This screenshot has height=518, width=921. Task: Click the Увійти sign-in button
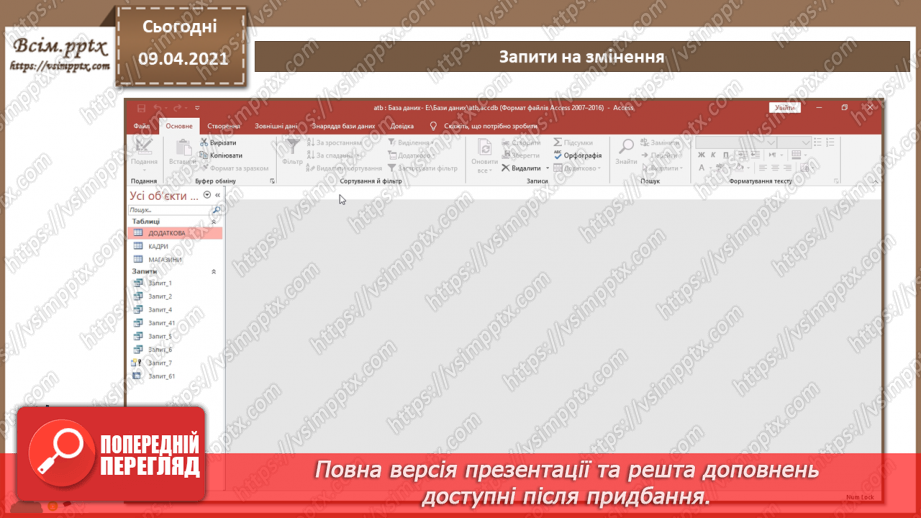tap(785, 108)
